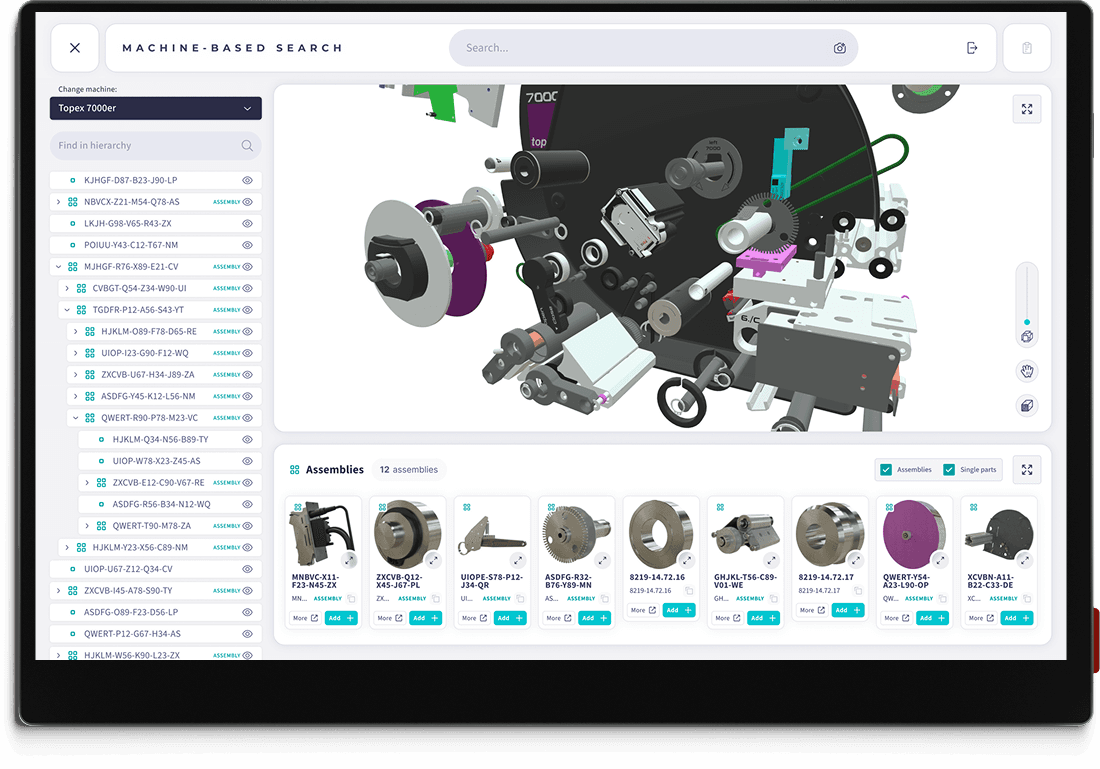Activate the pan hand tool
The height and width of the screenshot is (769, 1100).
tap(1027, 370)
